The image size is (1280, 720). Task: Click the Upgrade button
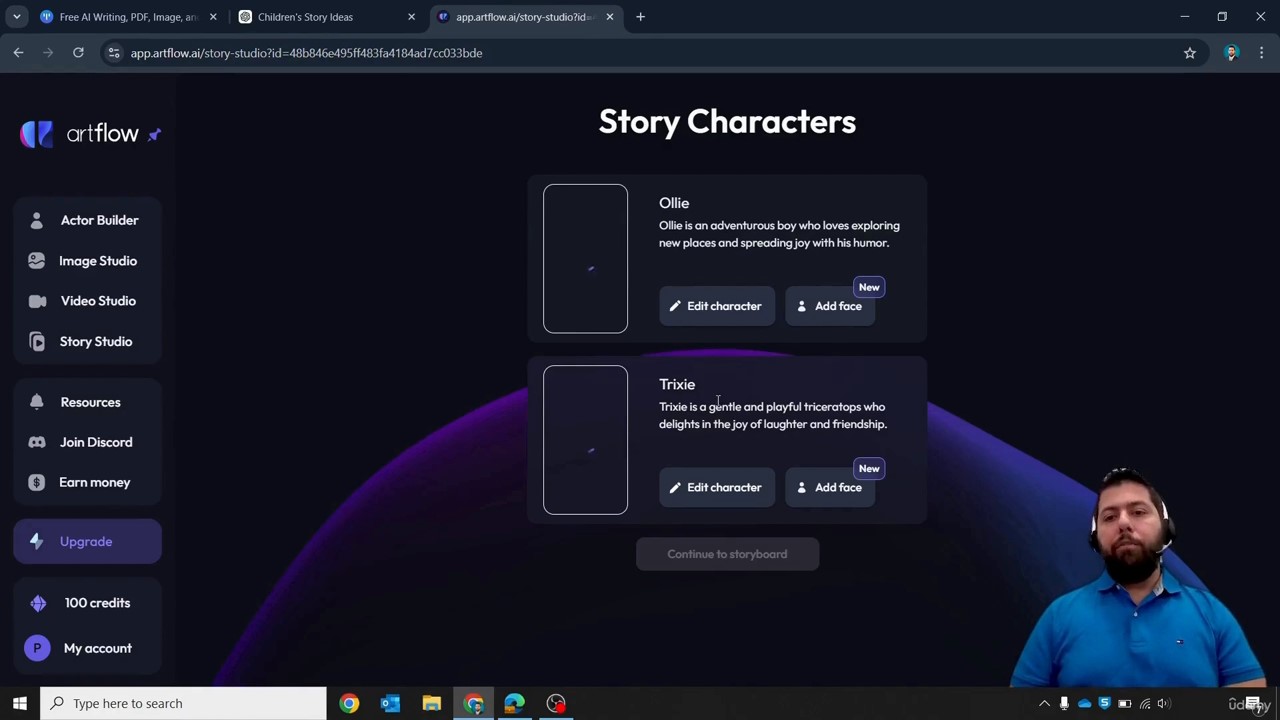[x=87, y=542]
